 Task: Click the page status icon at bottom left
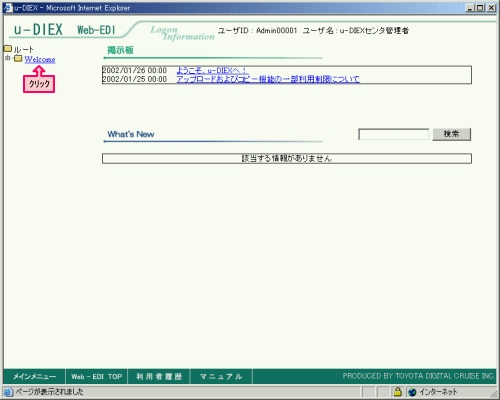point(9,392)
